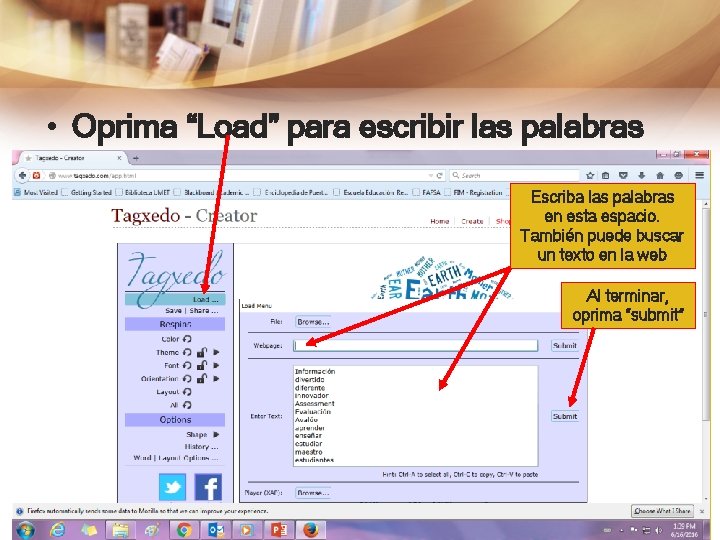The width and height of the screenshot is (720, 540).
Task: Expand the Shape options arrow
Action: coord(216,434)
